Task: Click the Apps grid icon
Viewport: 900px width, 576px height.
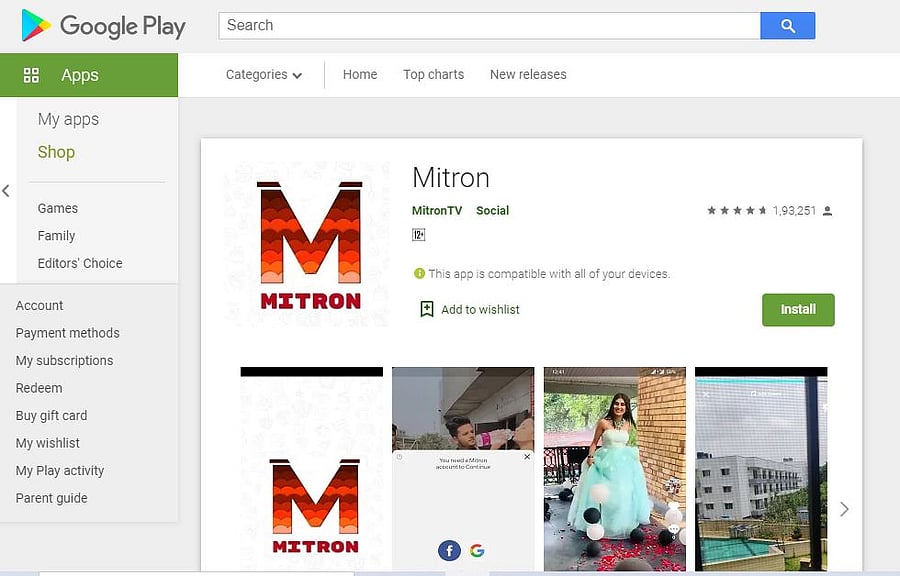Action: 31,75
